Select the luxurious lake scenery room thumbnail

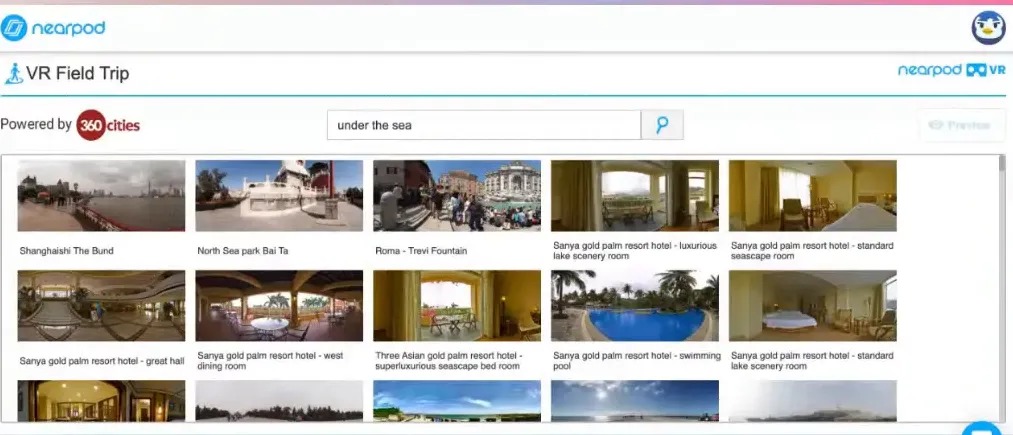(634, 196)
